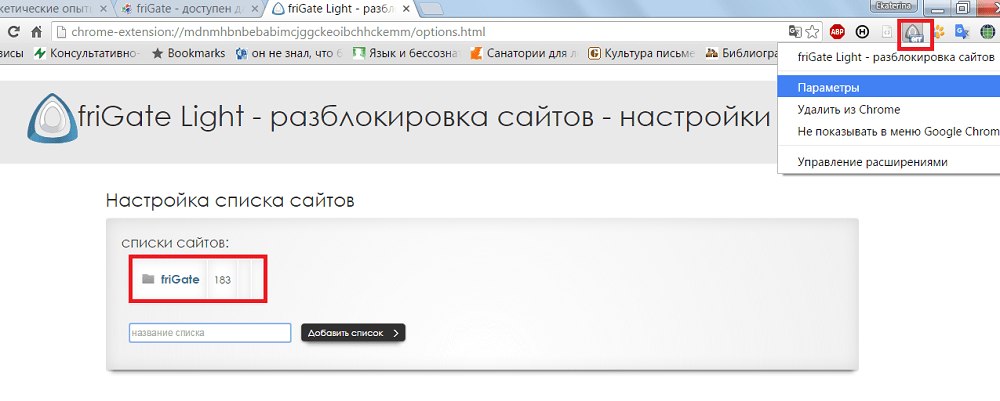Screen dimensions: 1000x401
Task: Click the friGate logo in header
Action: [x=52, y=118]
